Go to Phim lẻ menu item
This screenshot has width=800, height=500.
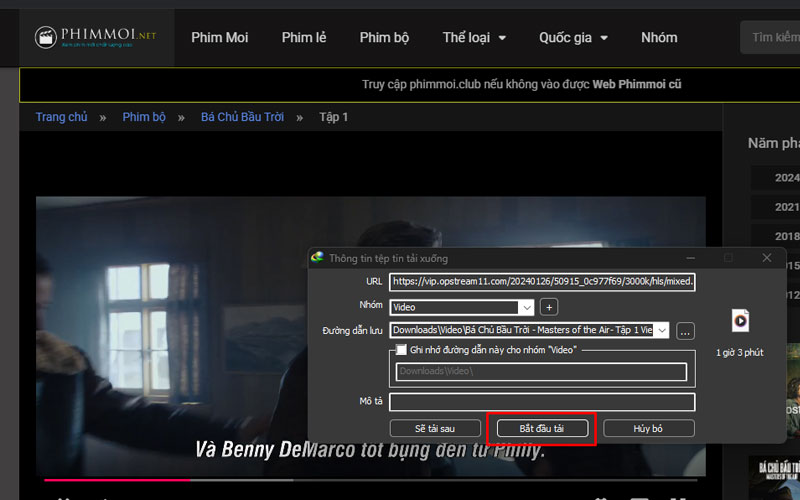tap(304, 38)
